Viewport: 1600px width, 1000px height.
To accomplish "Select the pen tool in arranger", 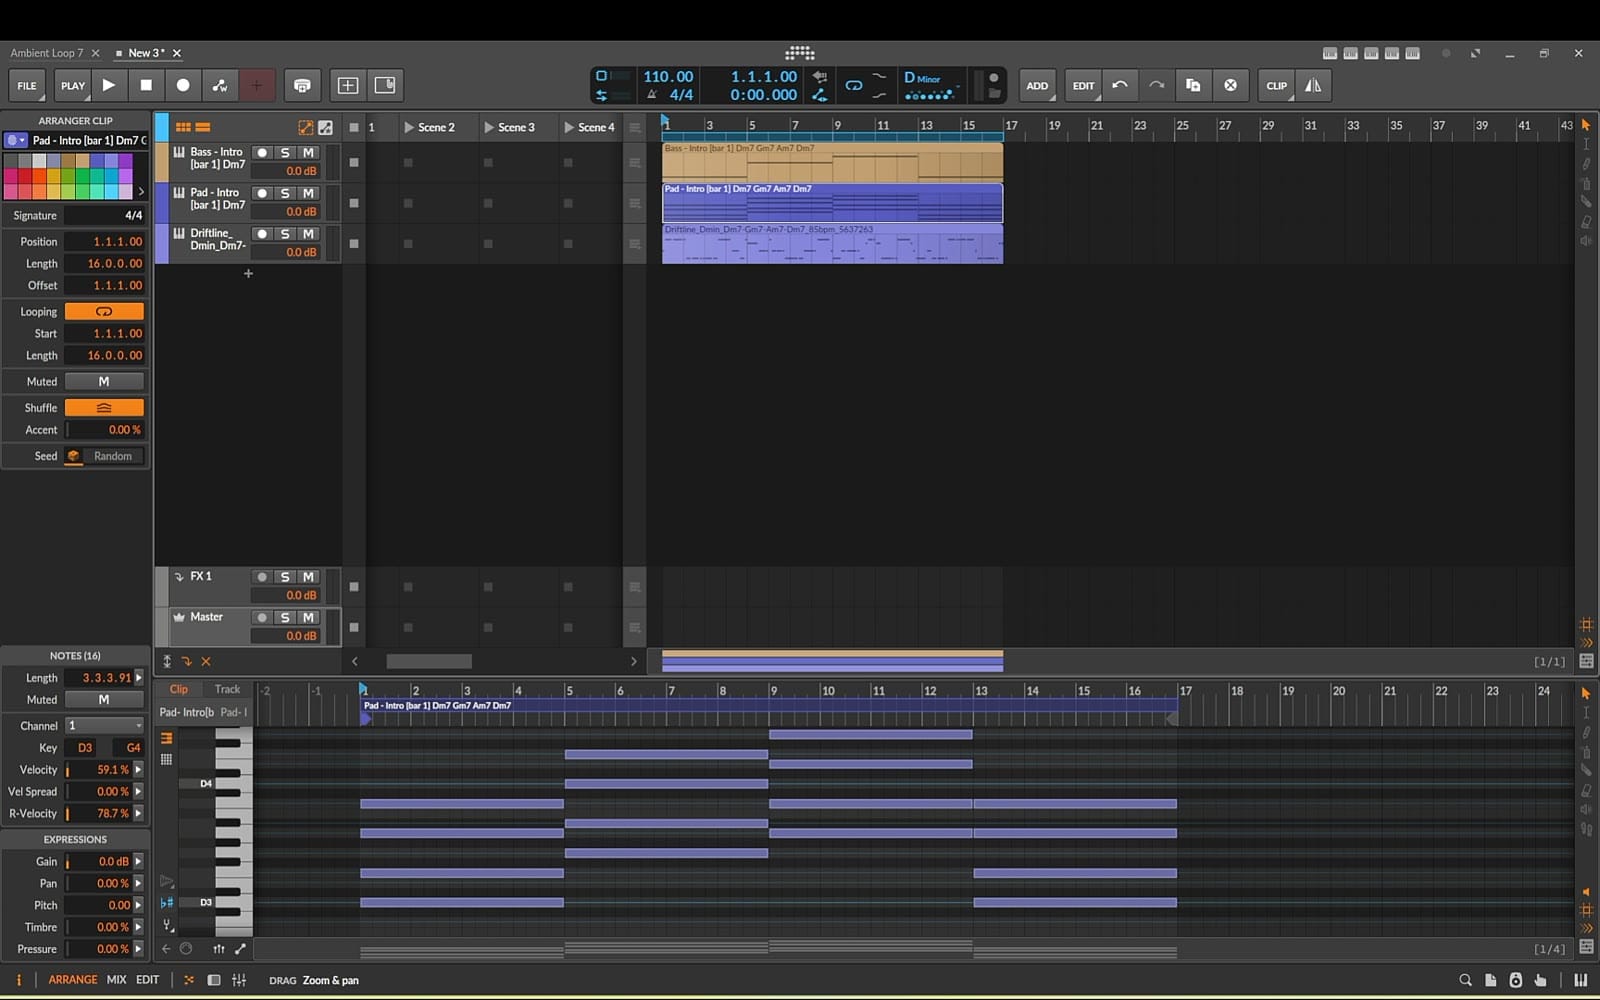I will (1586, 164).
